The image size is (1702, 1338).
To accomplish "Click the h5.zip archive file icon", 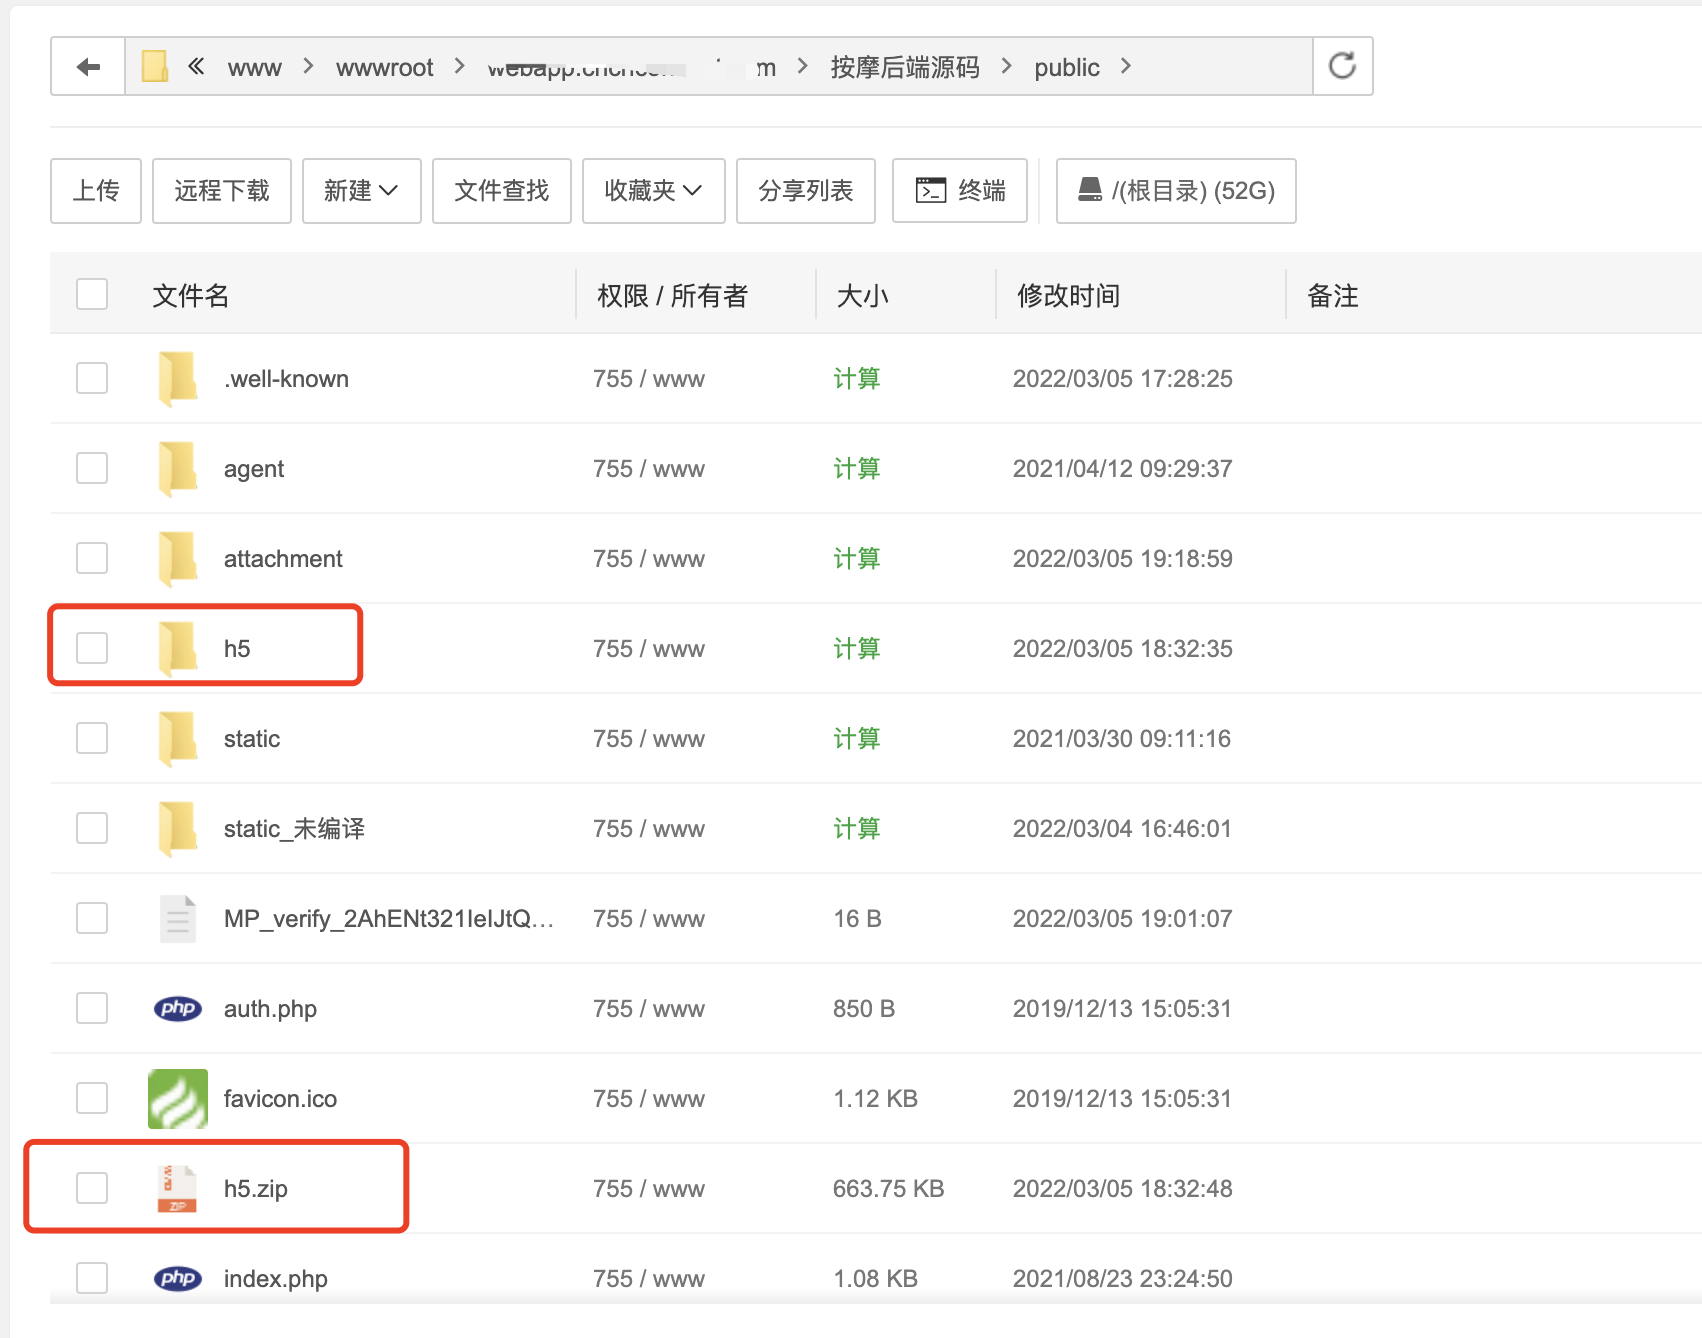I will (178, 1188).
